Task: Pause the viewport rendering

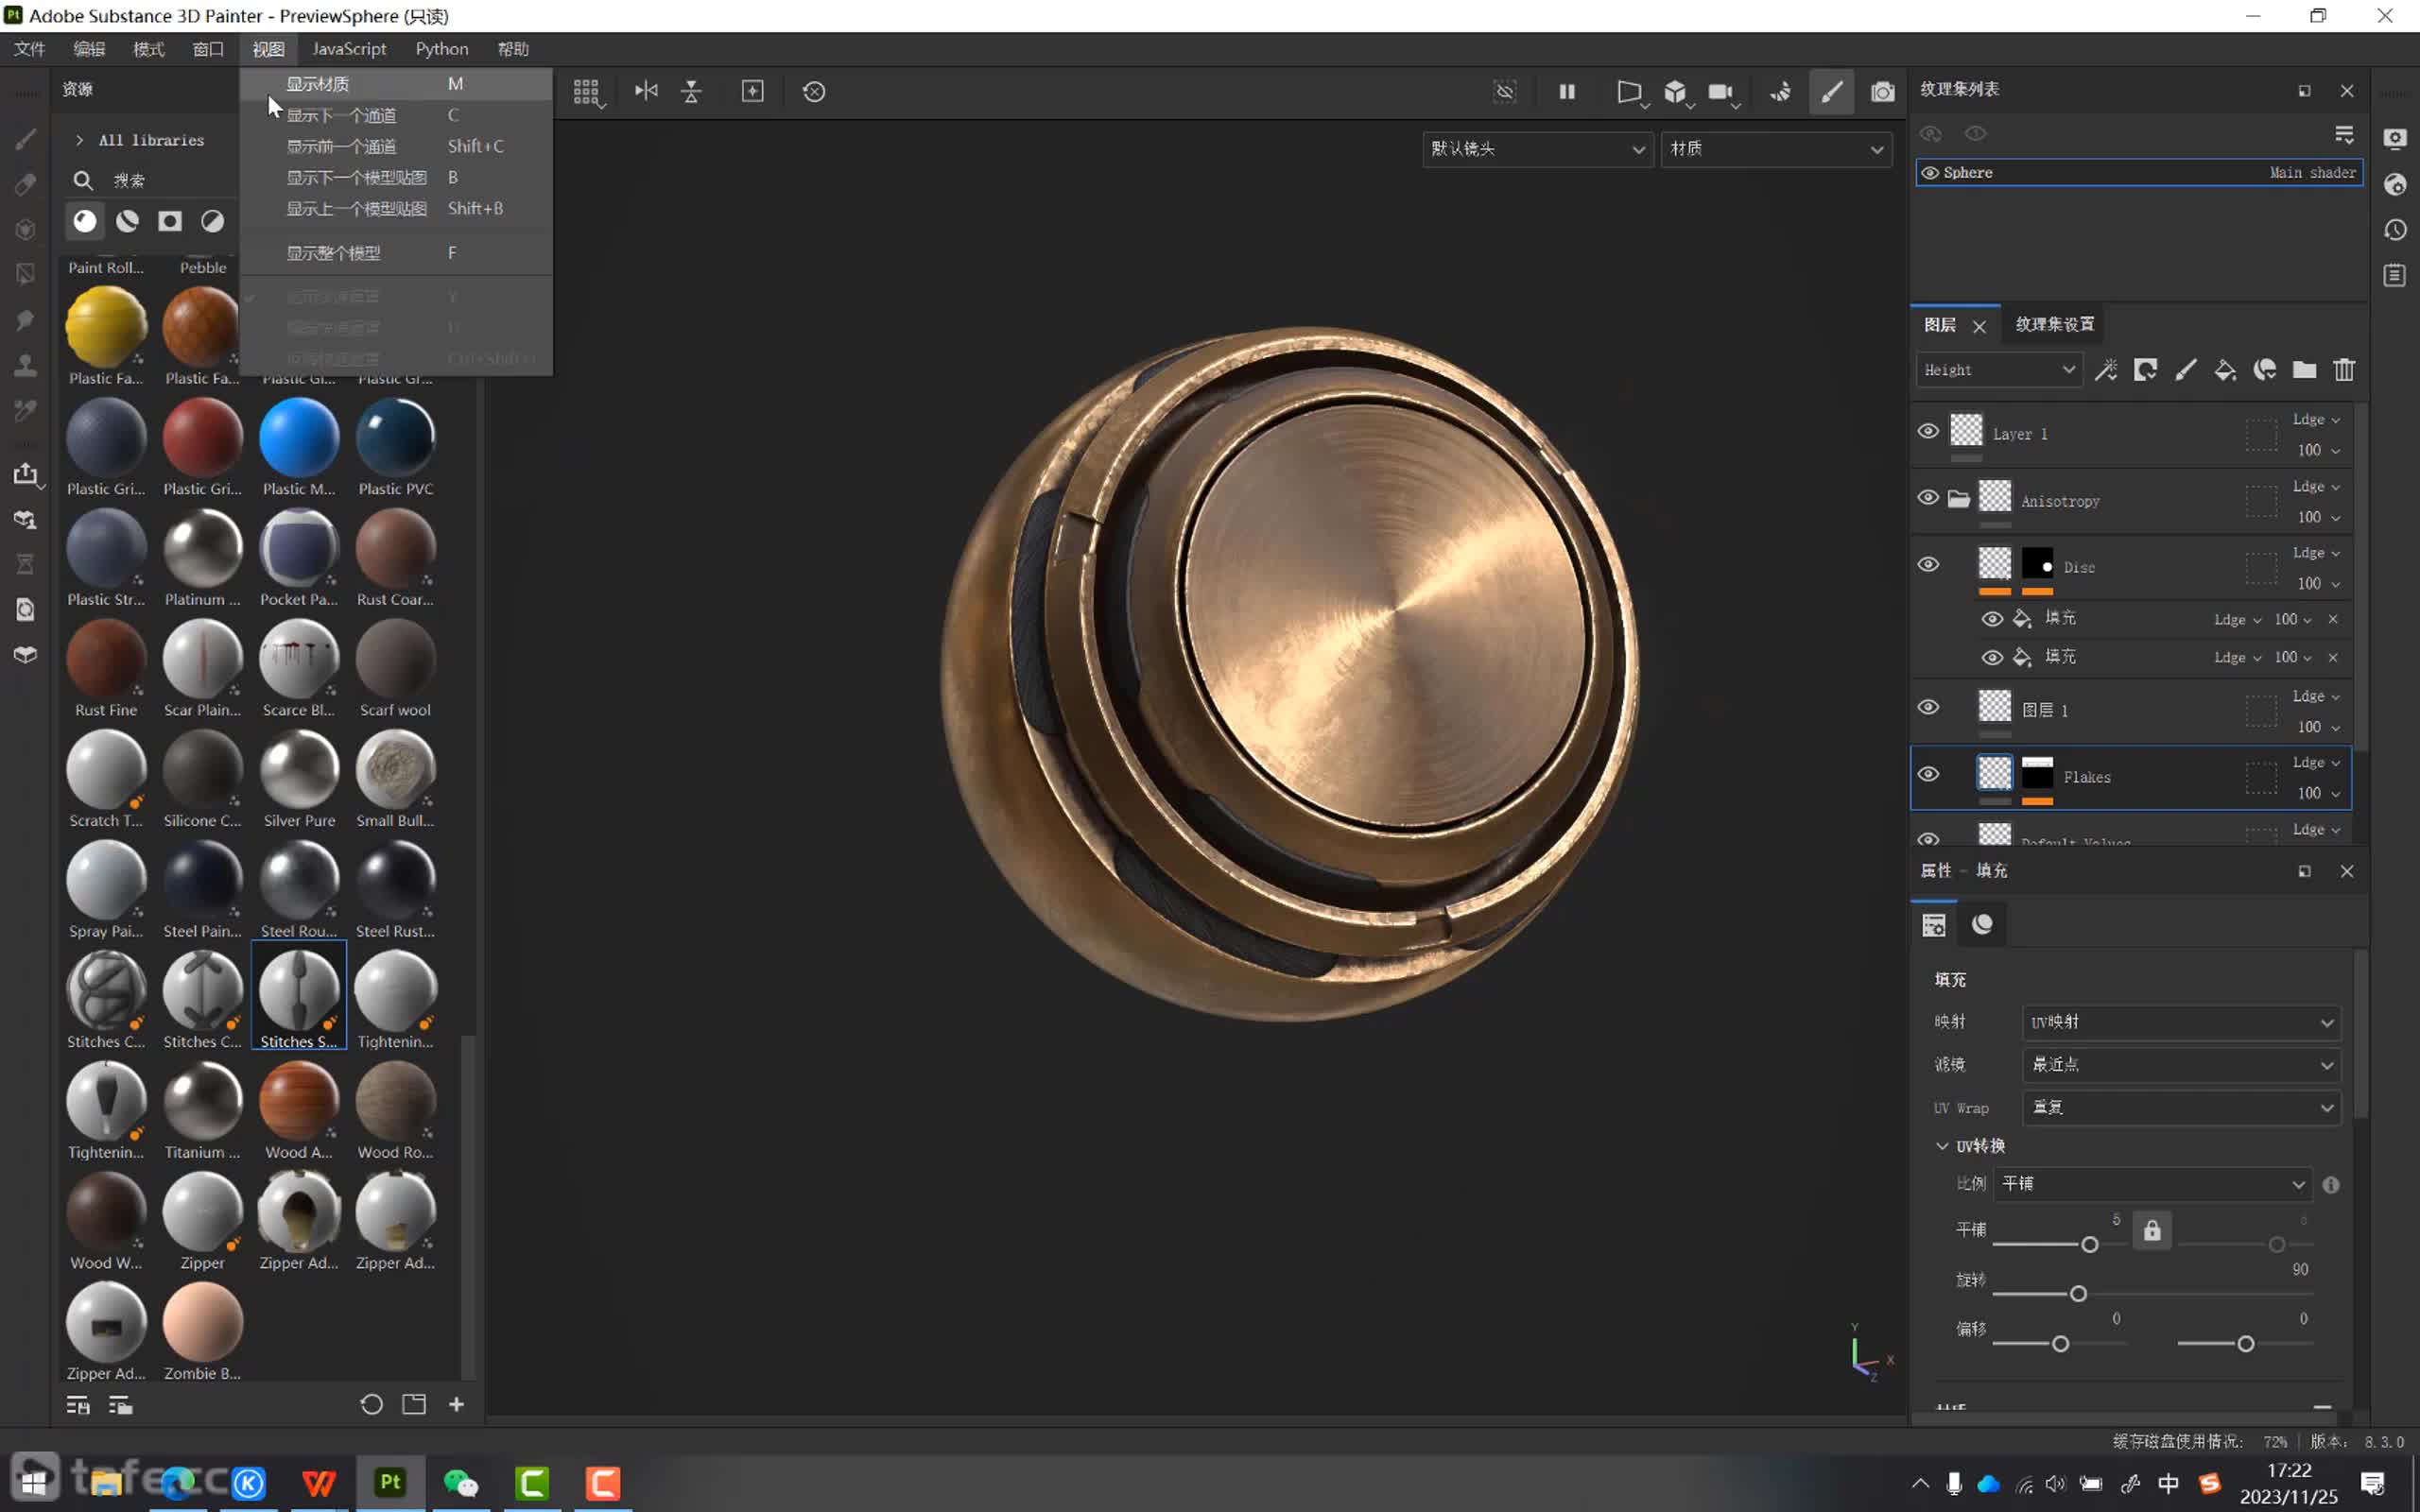Action: [1567, 92]
